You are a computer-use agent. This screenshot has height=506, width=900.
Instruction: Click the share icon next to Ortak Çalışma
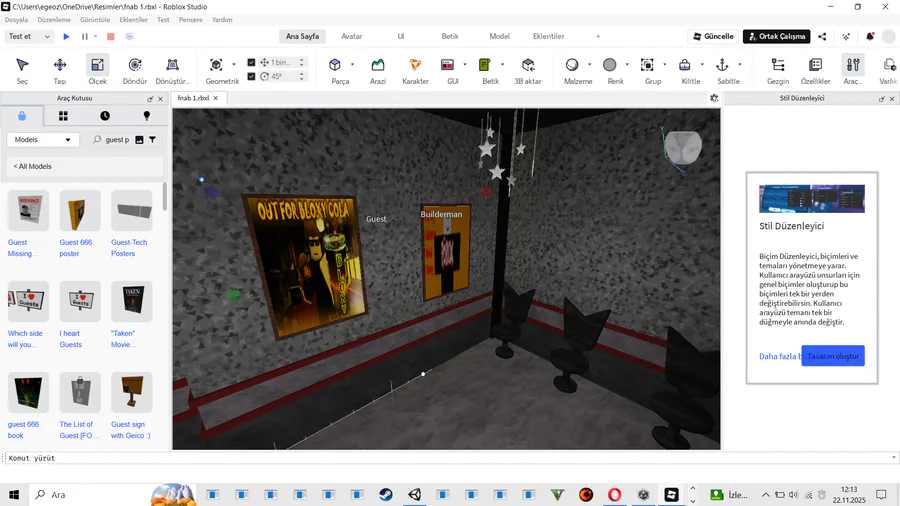822,36
